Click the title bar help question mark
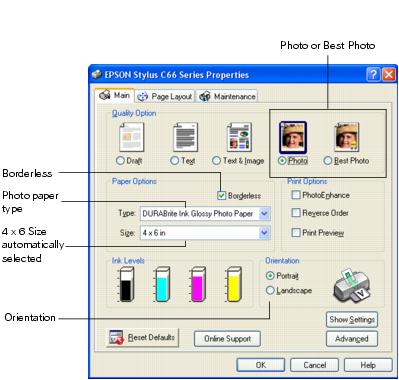The image size is (399, 380). pyautogui.click(x=373, y=75)
